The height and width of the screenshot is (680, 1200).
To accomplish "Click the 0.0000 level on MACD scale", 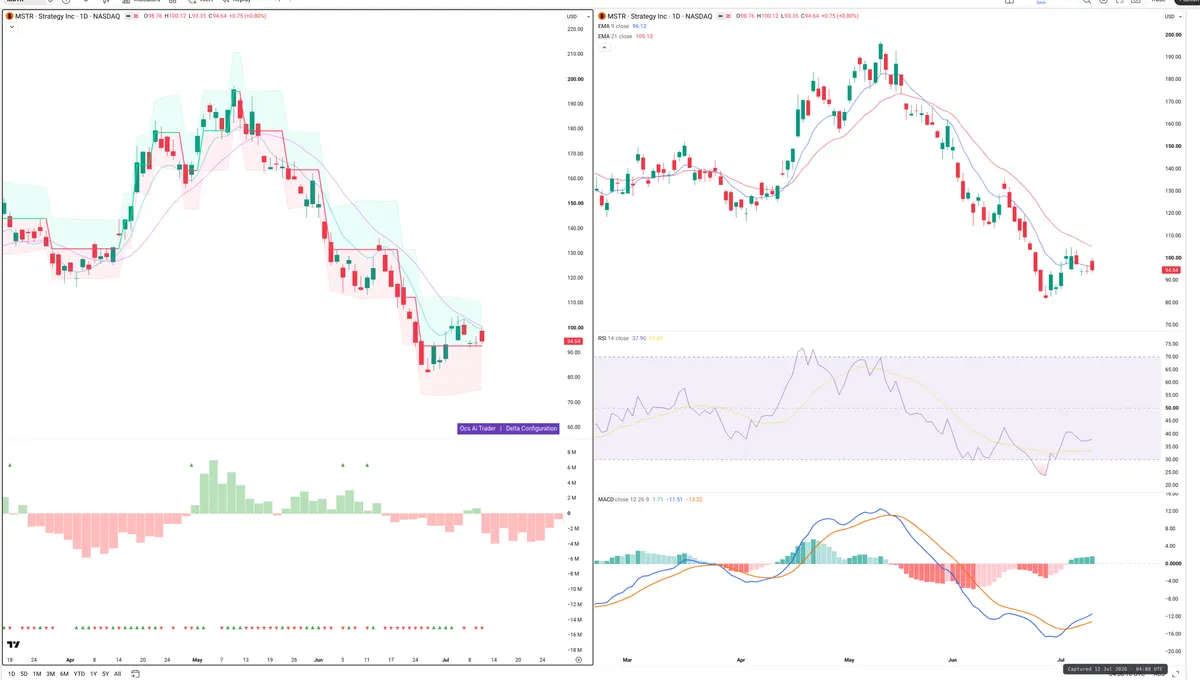I will pyautogui.click(x=1172, y=563).
